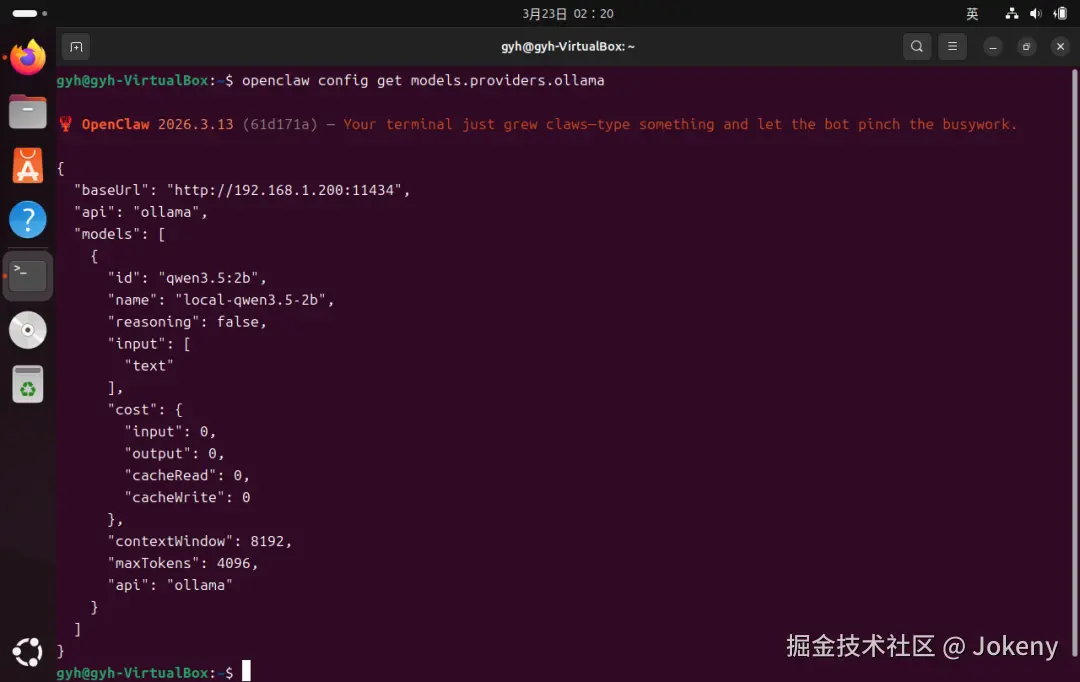Switch the input method indicator

[x=972, y=13]
